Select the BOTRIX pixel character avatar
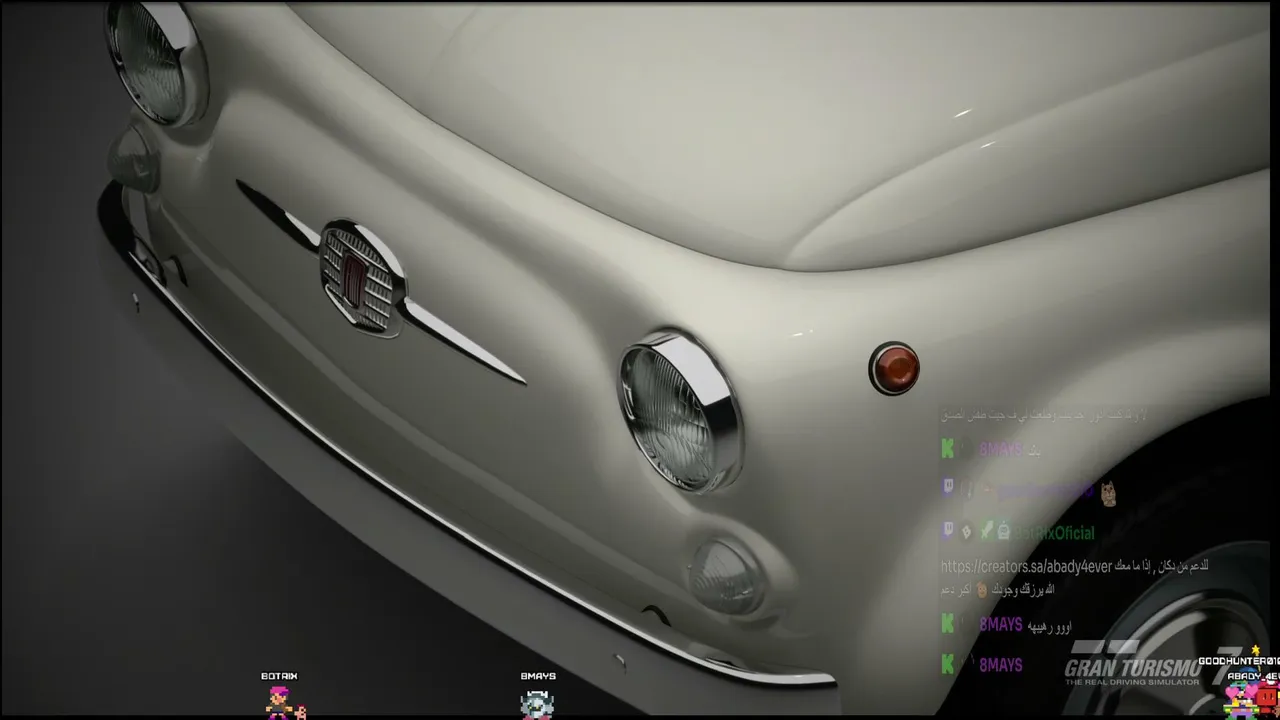 pos(279,703)
